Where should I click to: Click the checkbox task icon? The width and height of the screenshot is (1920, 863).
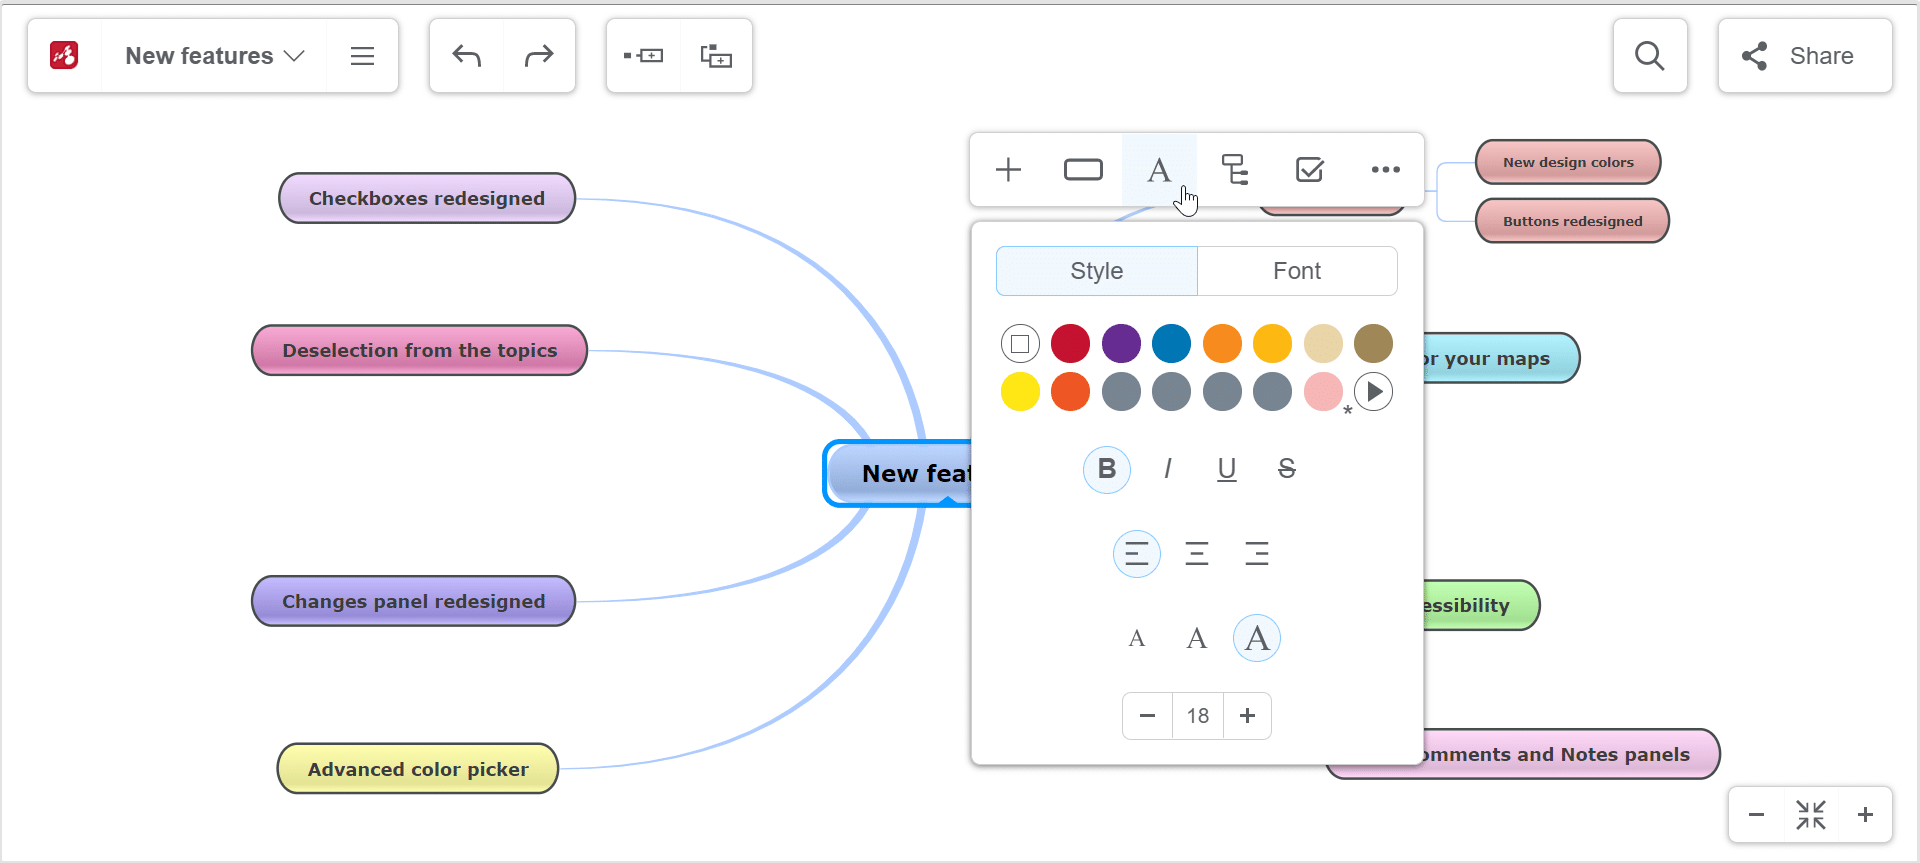(1309, 170)
